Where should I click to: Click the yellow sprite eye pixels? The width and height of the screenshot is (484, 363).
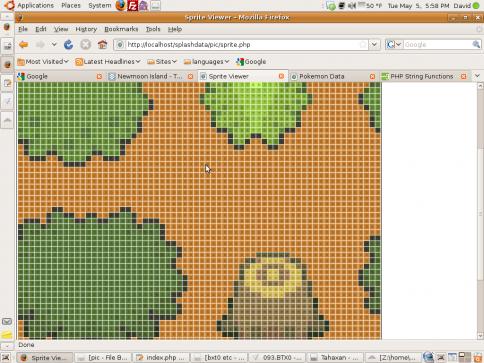273,275
